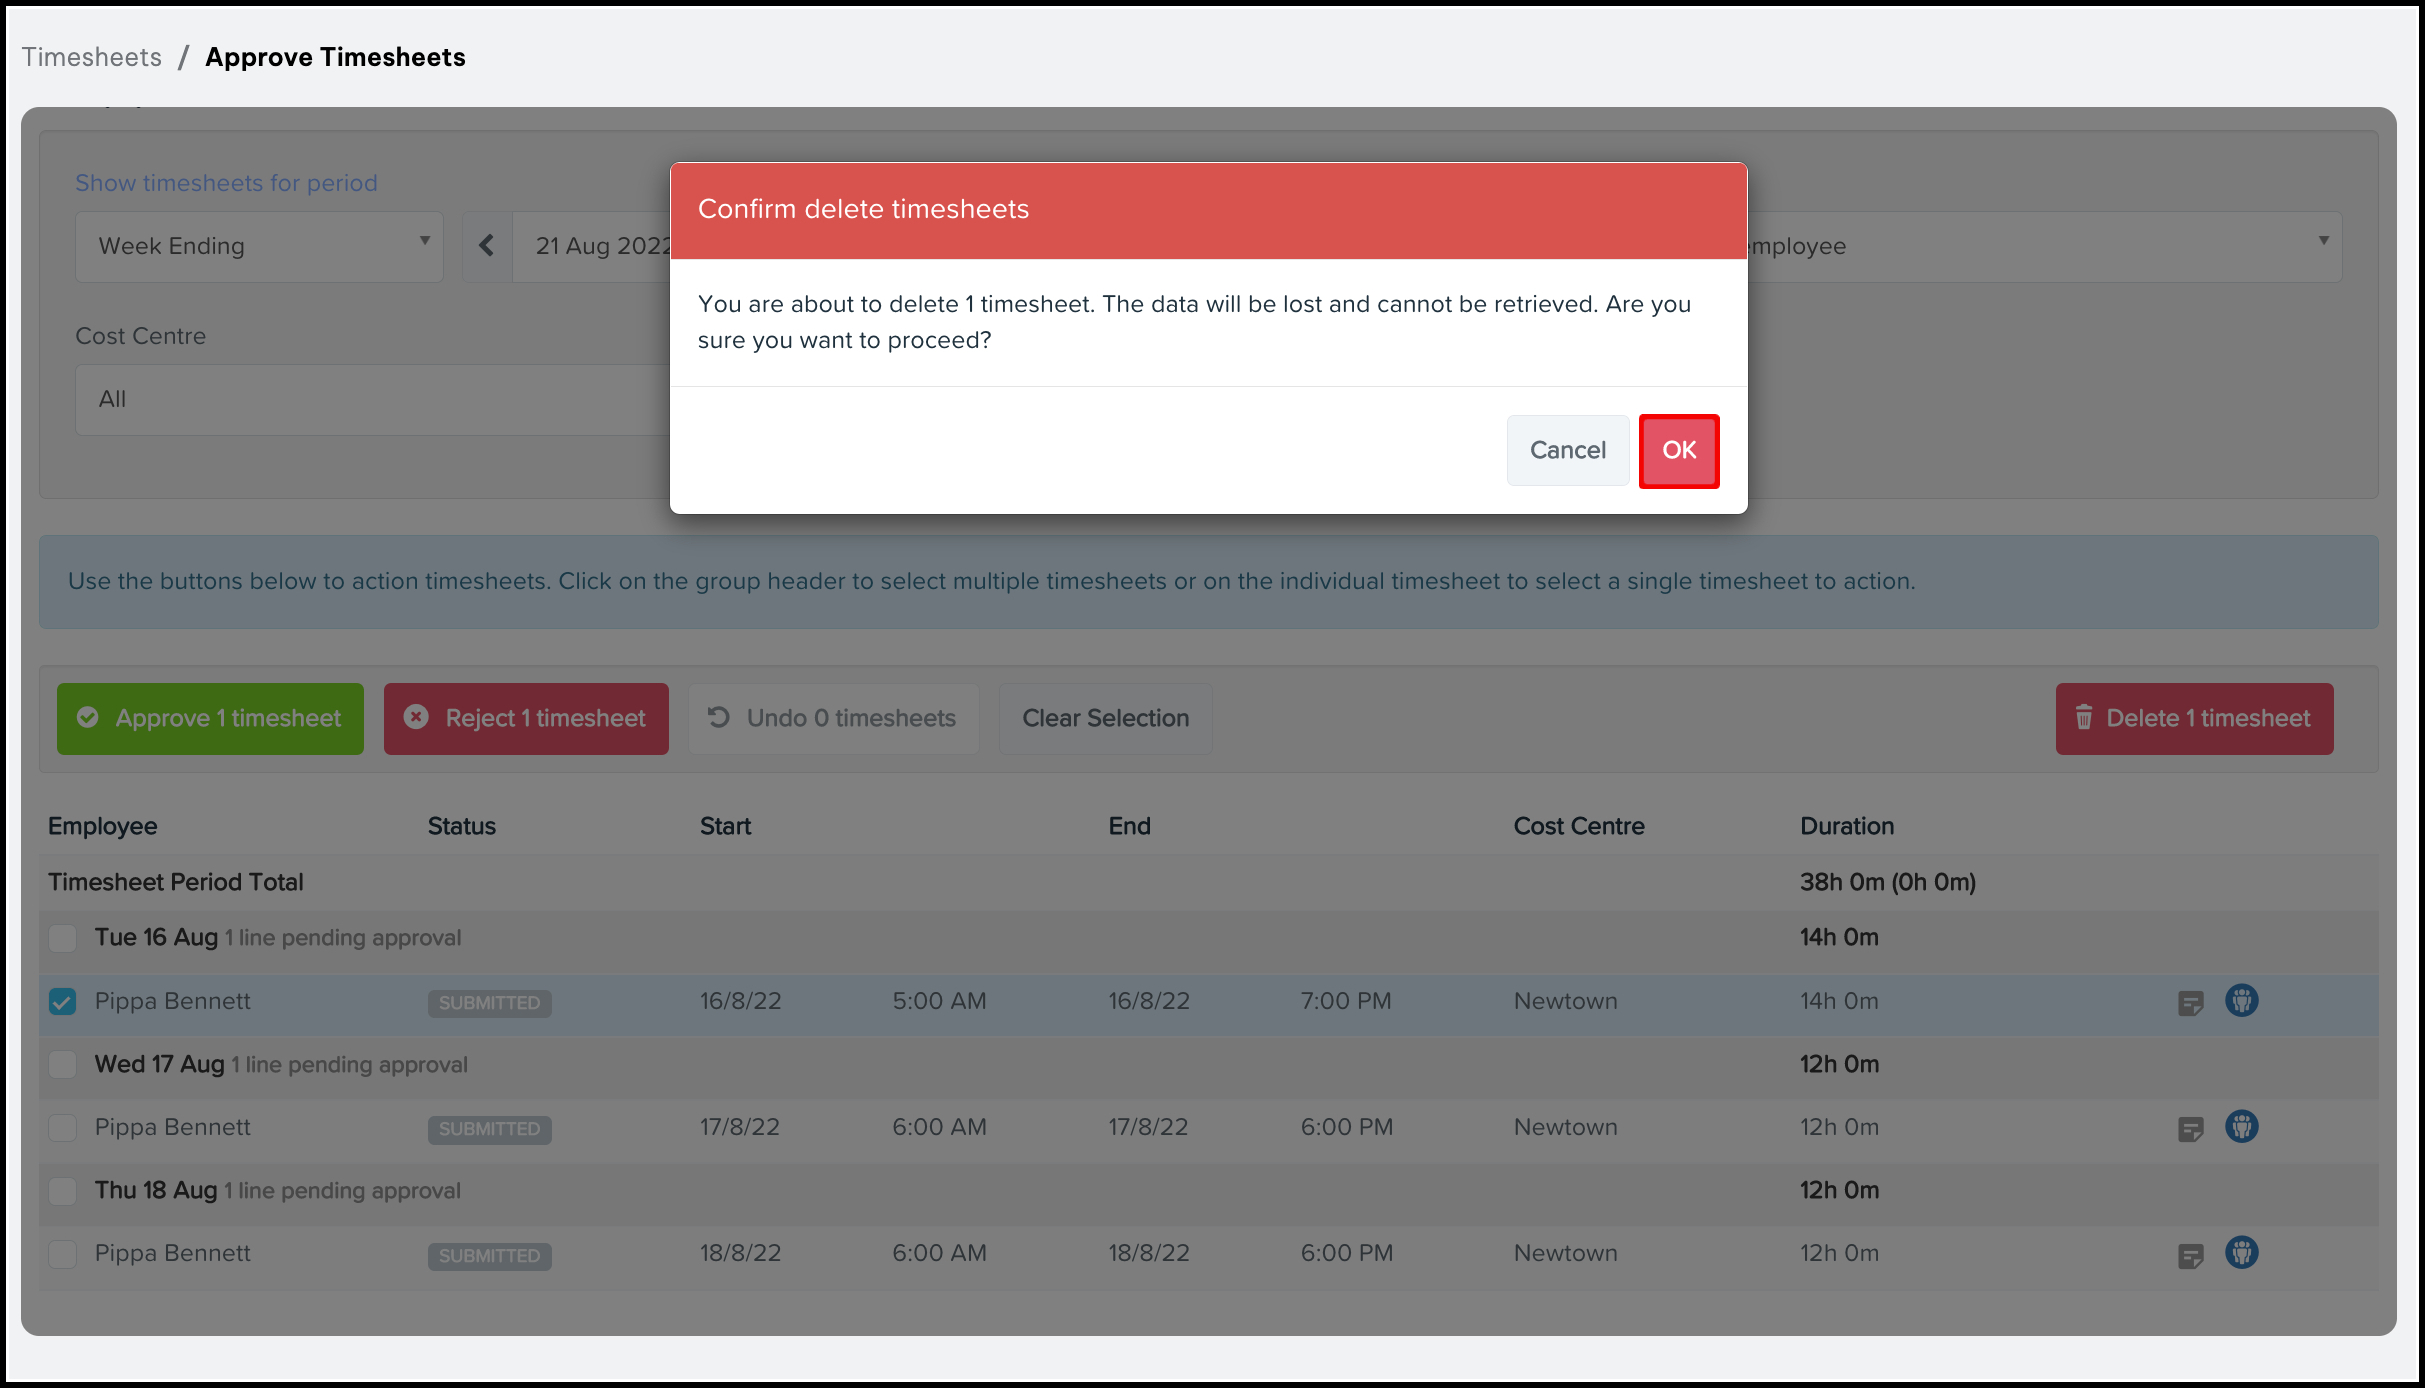Uncheck Pippa Bennett's 16/8/22 timesheet checkbox
This screenshot has height=1388, width=2425.
tap(63, 1001)
